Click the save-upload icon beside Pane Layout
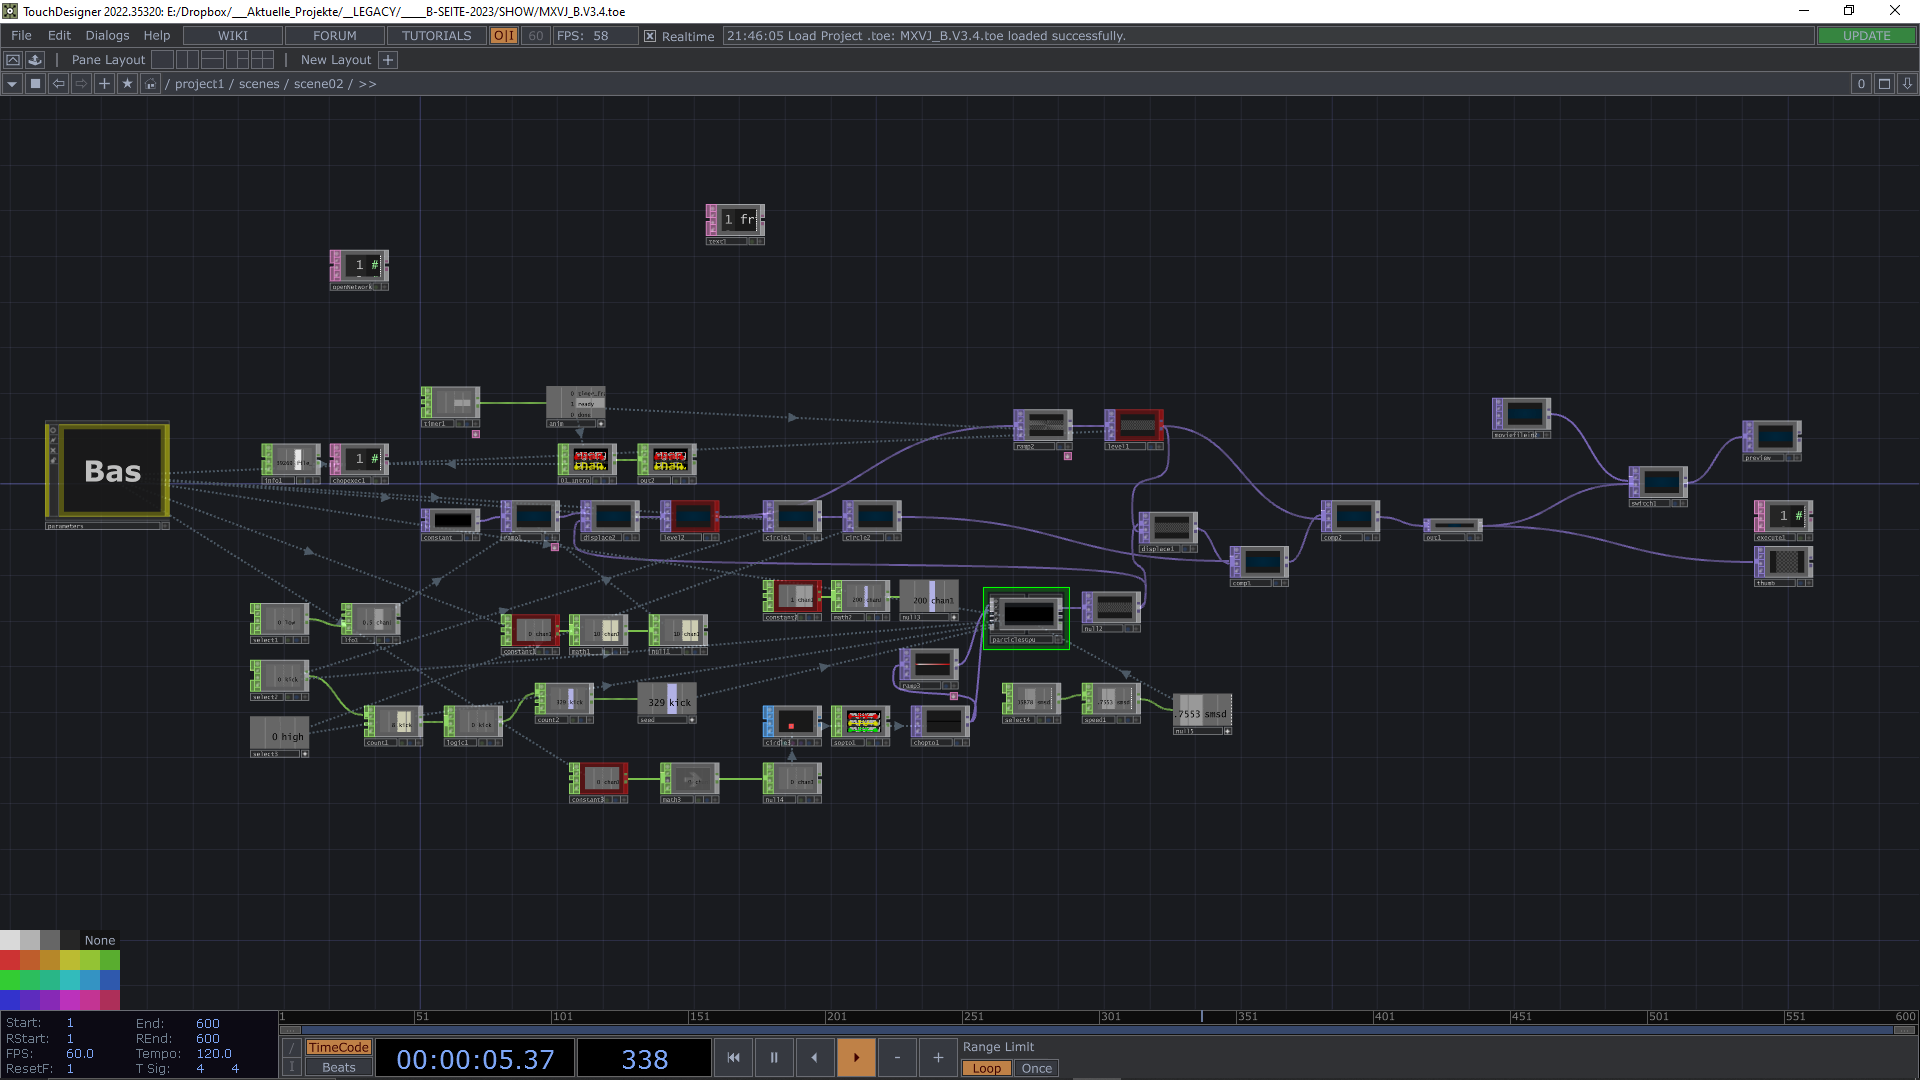 coord(35,60)
